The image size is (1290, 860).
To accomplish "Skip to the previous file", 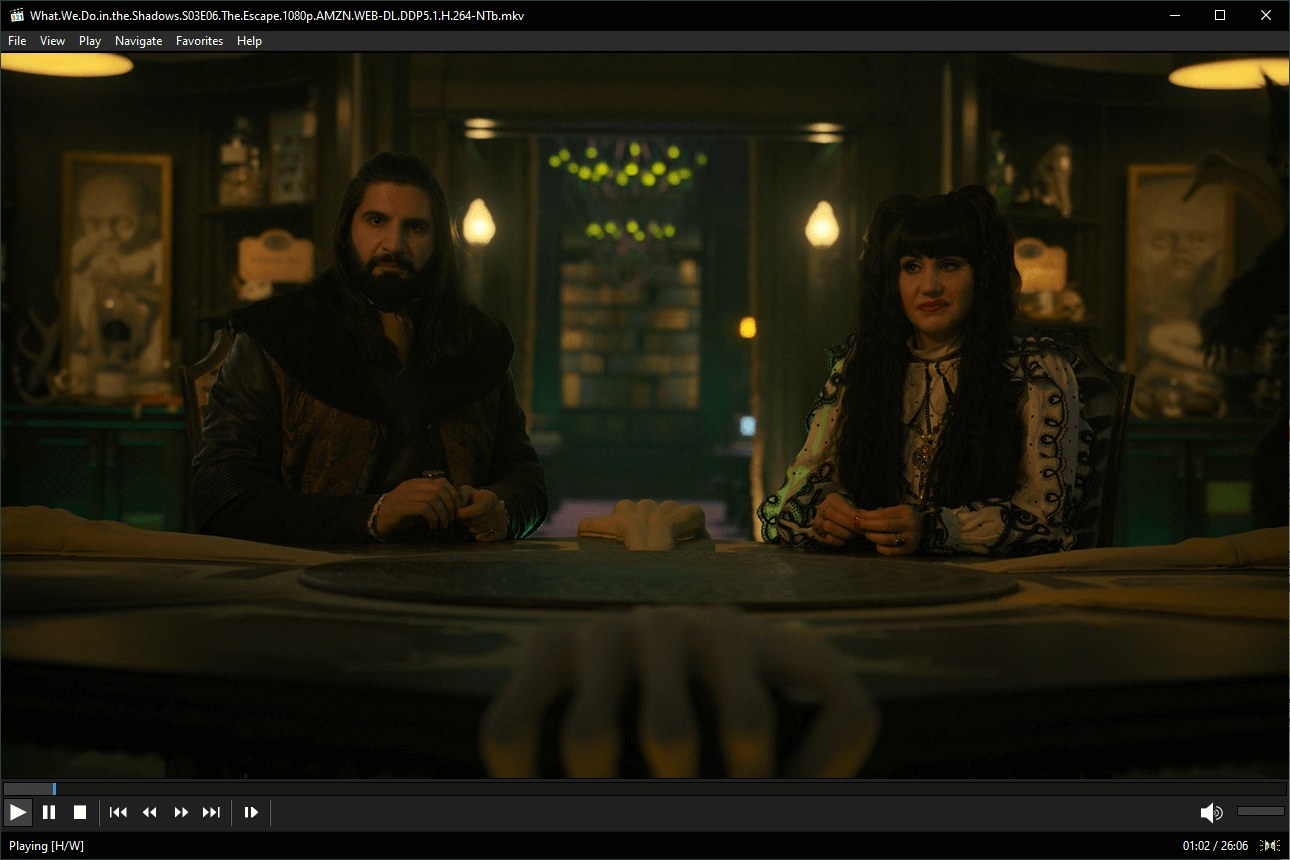I will [118, 813].
